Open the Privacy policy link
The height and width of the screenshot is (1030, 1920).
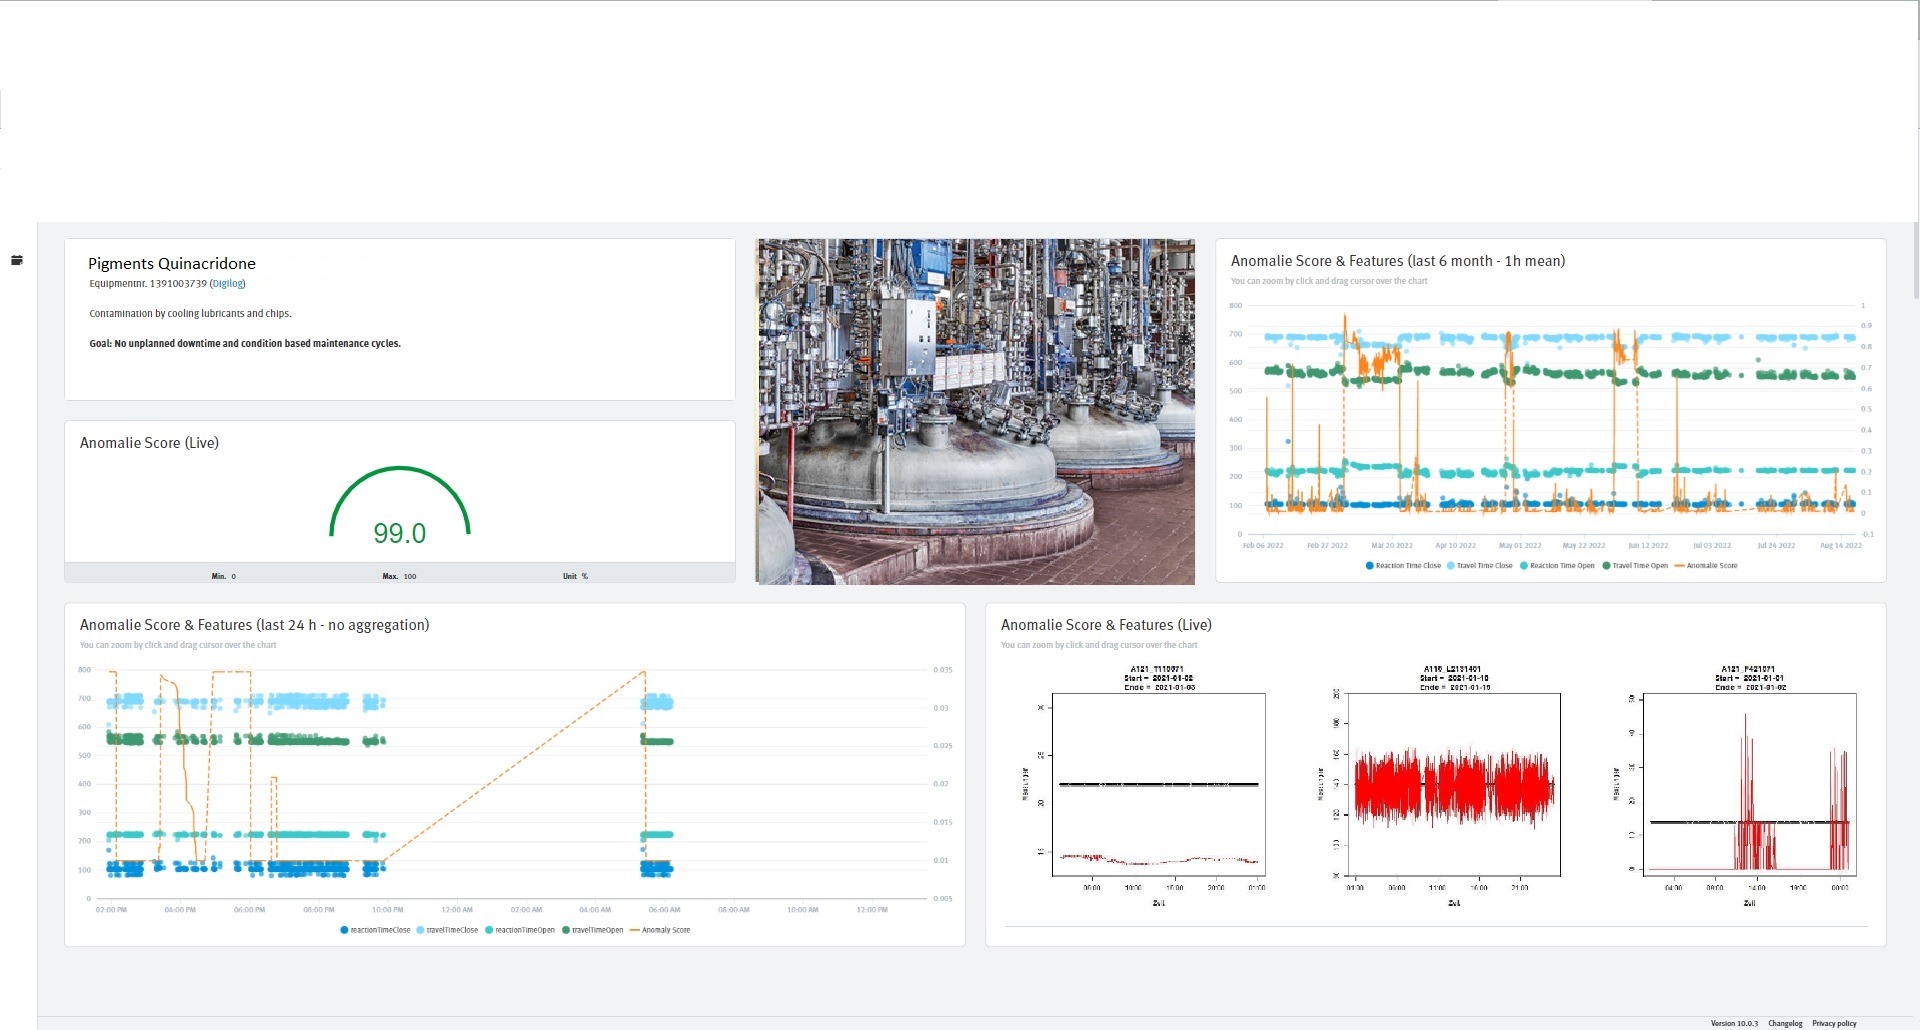(1833, 1023)
